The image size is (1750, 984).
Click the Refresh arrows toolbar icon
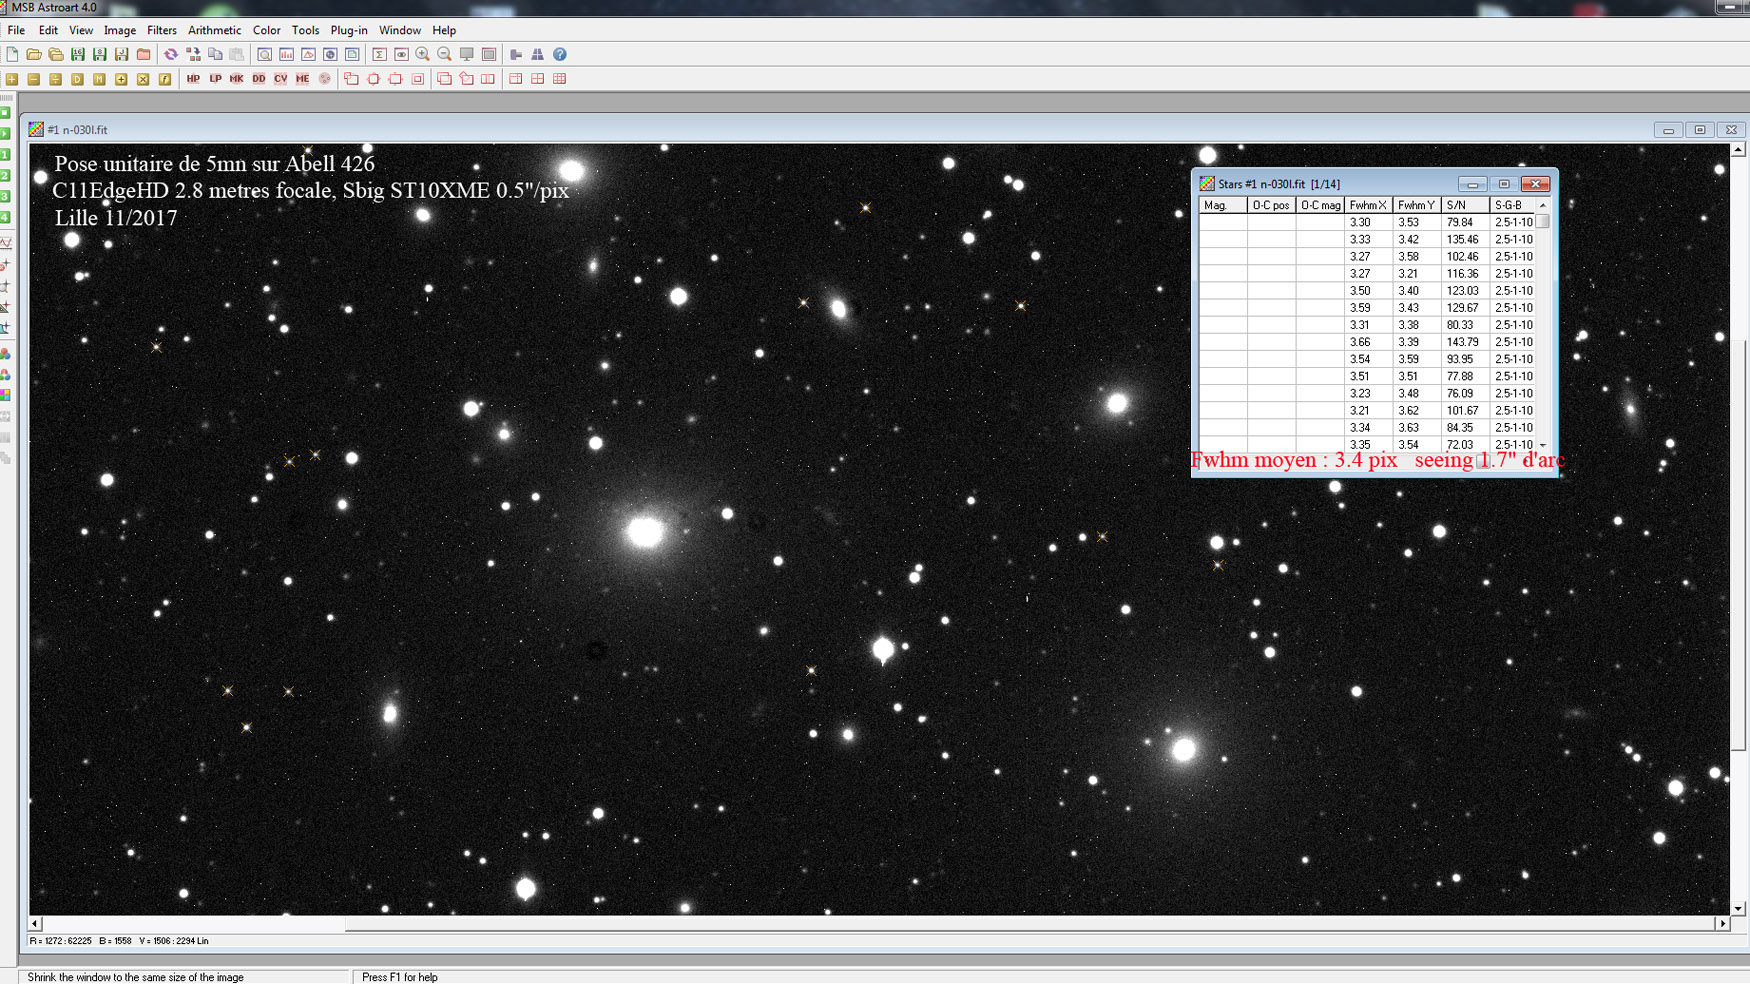pyautogui.click(x=171, y=55)
